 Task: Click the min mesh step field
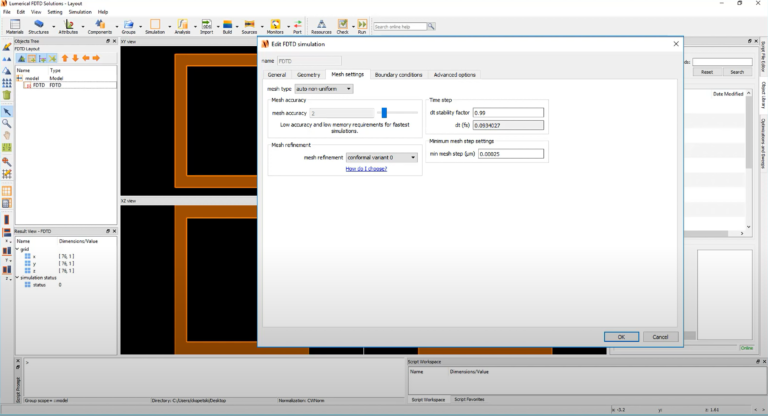click(511, 154)
